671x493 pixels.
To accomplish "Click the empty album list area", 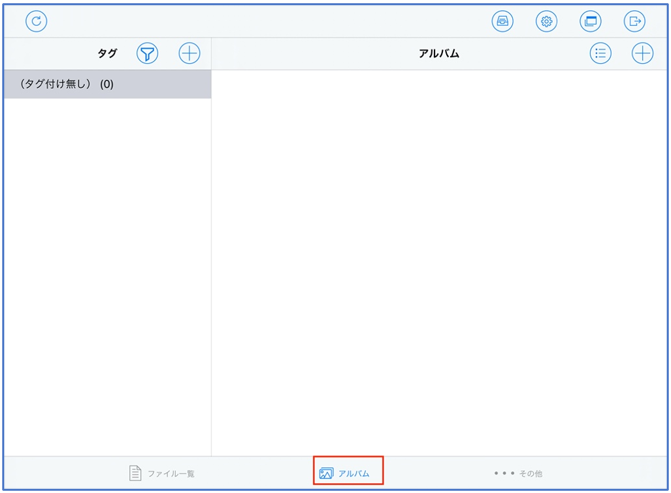I will click(x=438, y=260).
